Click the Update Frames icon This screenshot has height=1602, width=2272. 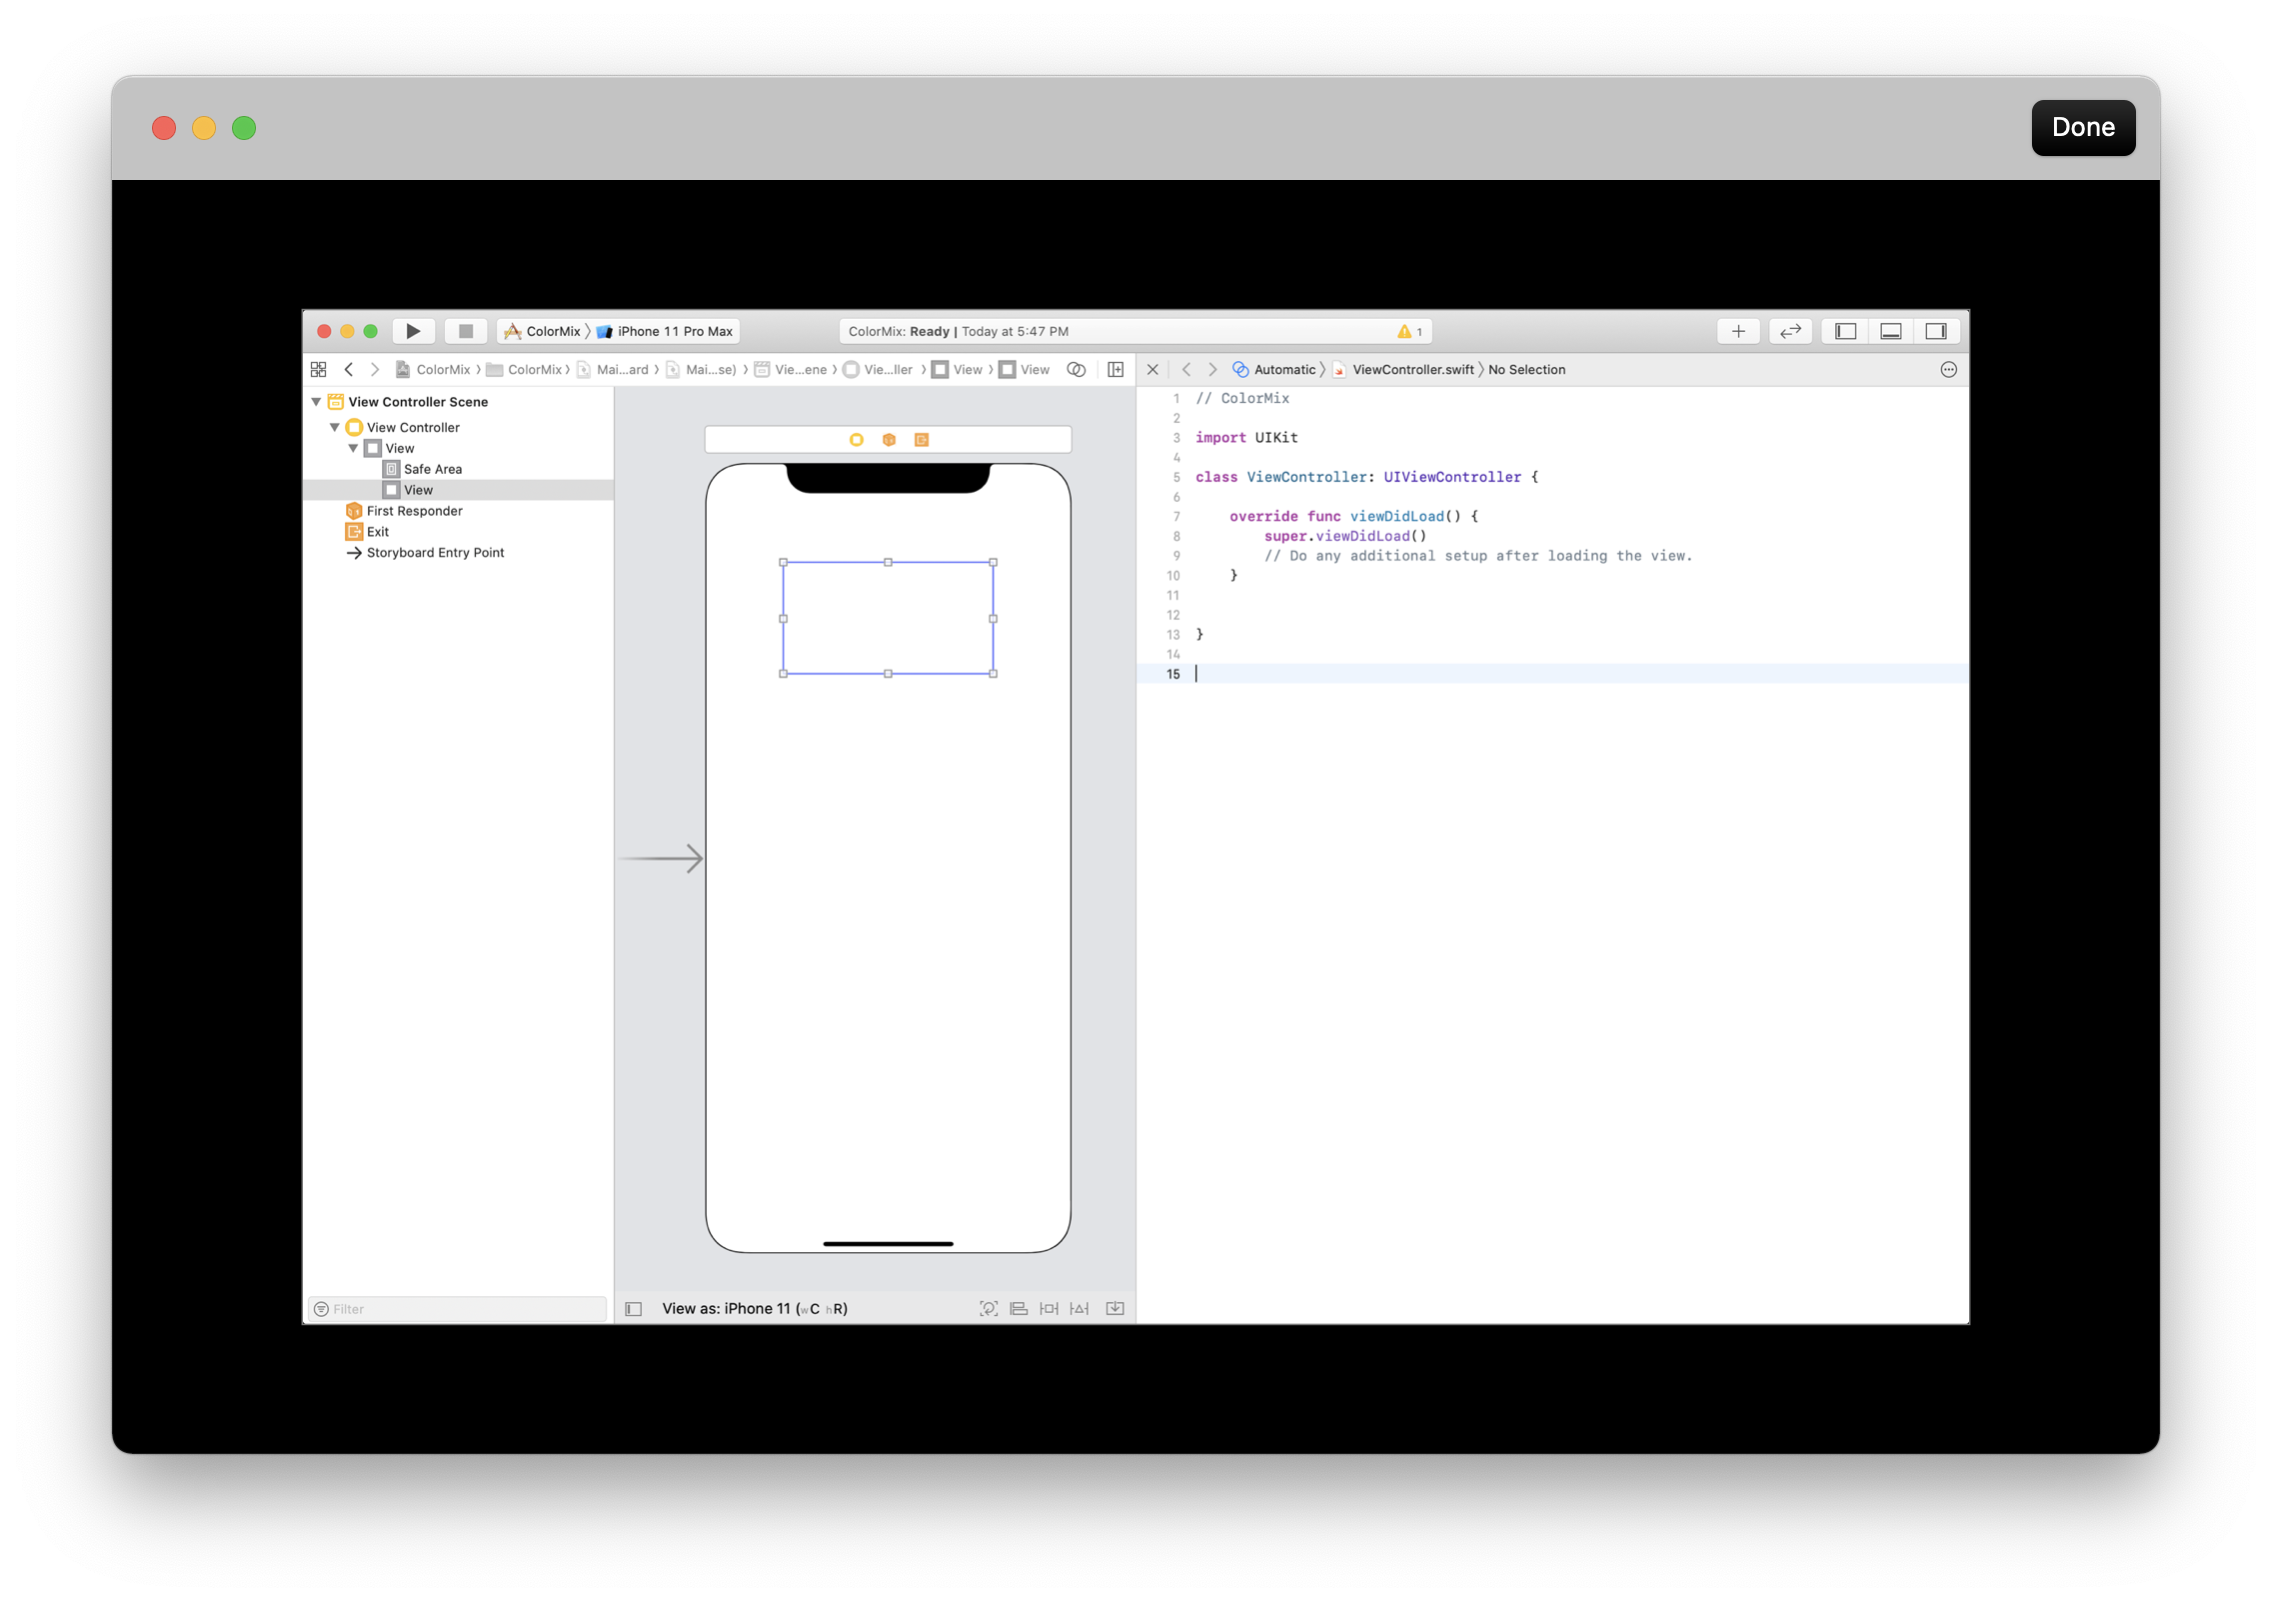pyautogui.click(x=988, y=1308)
